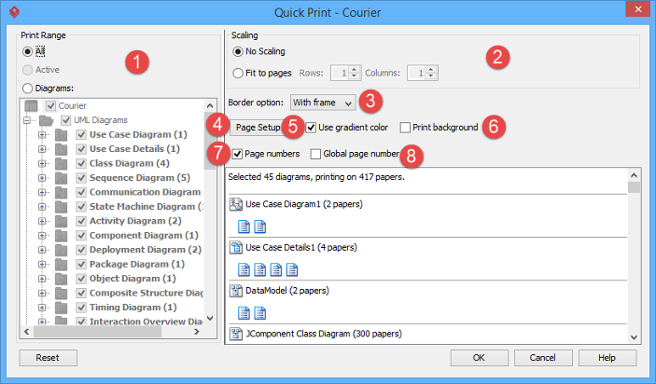Viewport: 656px width, 384px height.
Task: Click the Rows number field
Action: (340, 73)
